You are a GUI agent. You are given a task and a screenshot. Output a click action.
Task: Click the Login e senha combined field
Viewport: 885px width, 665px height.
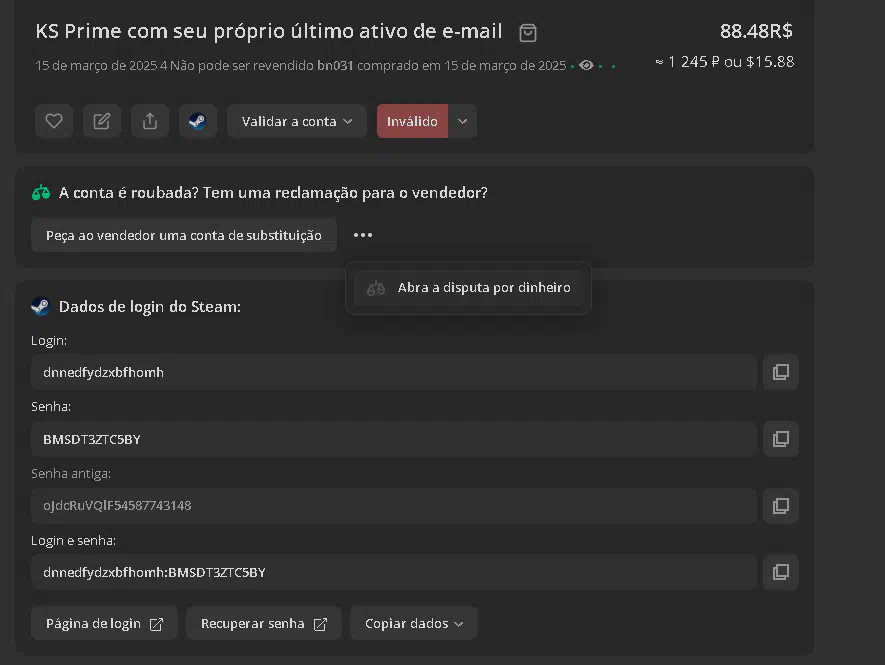(394, 572)
